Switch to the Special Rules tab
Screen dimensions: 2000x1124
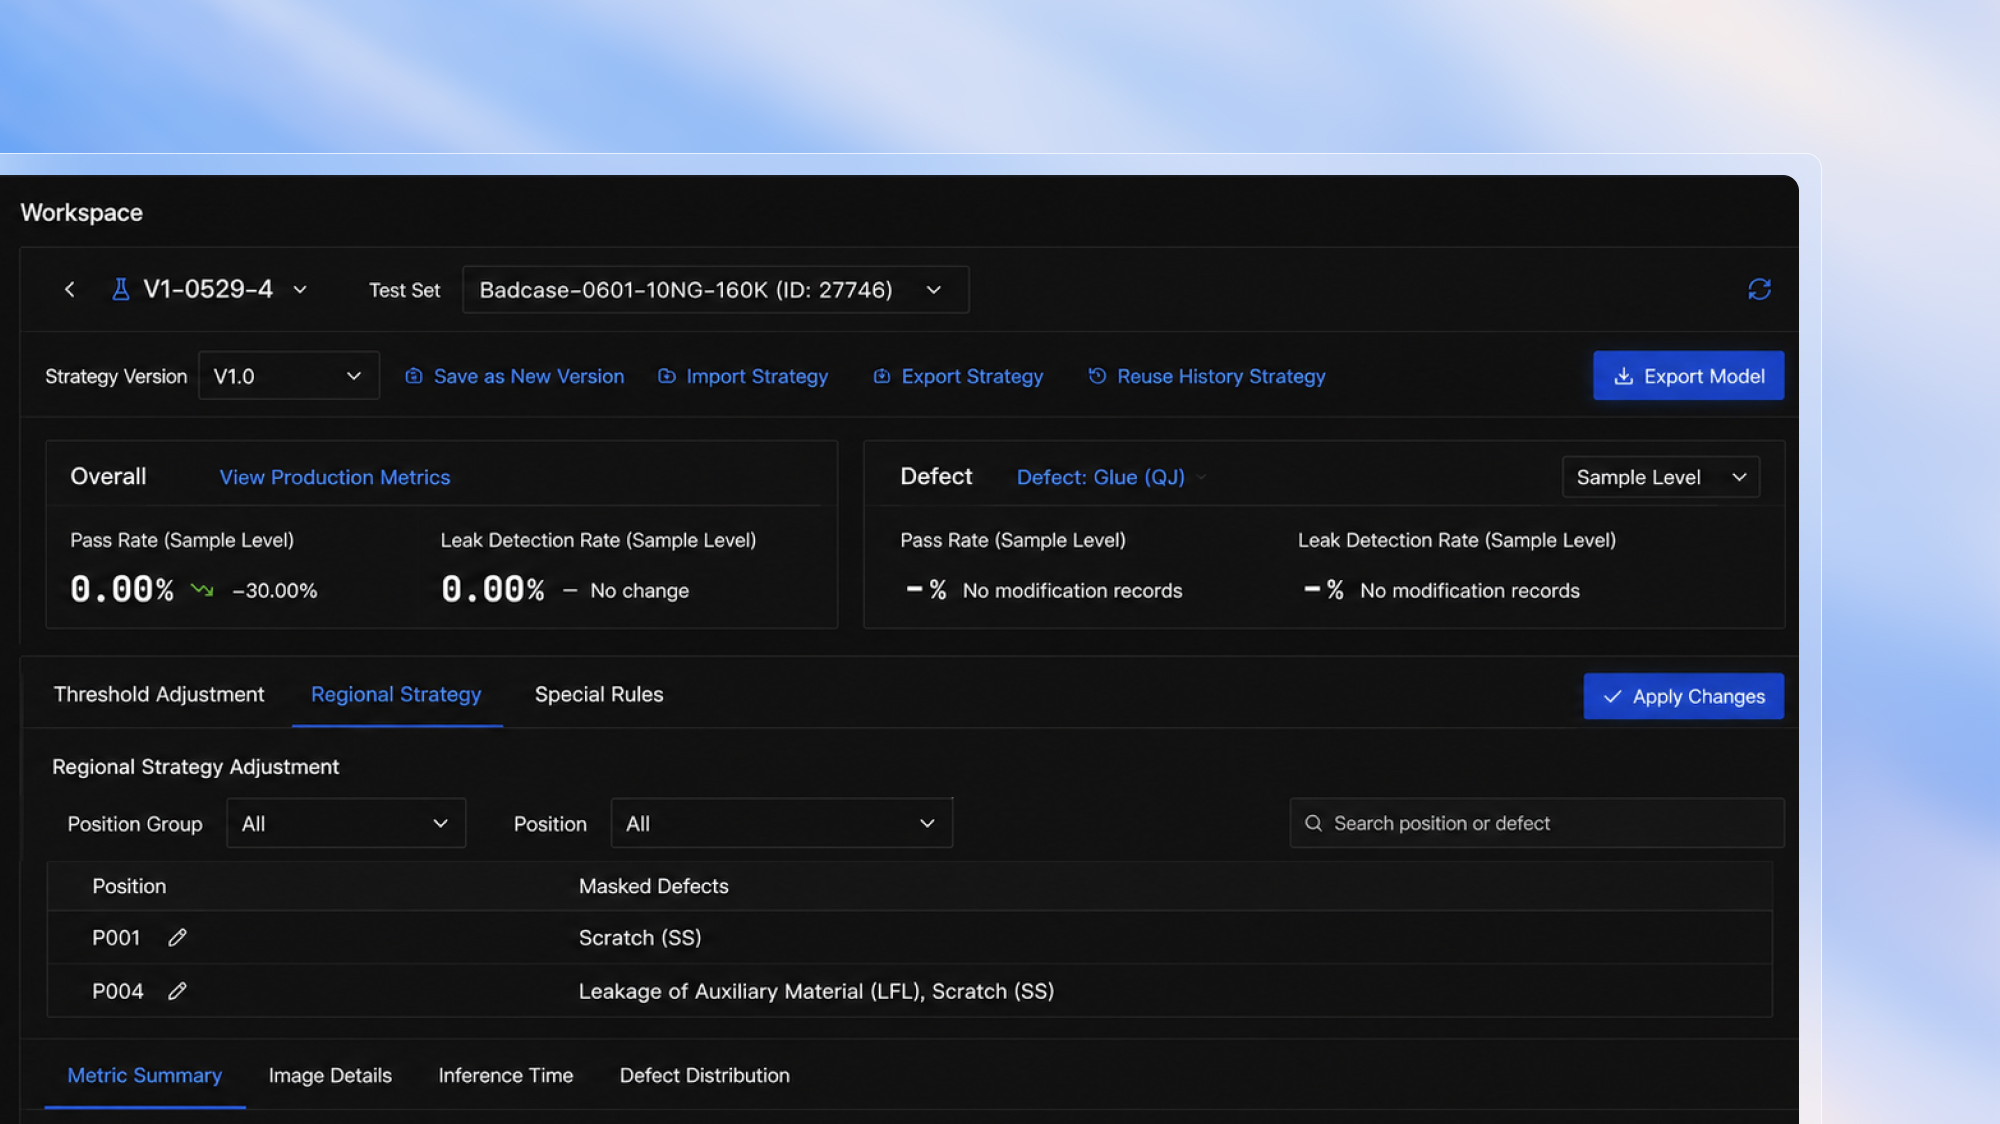point(599,695)
